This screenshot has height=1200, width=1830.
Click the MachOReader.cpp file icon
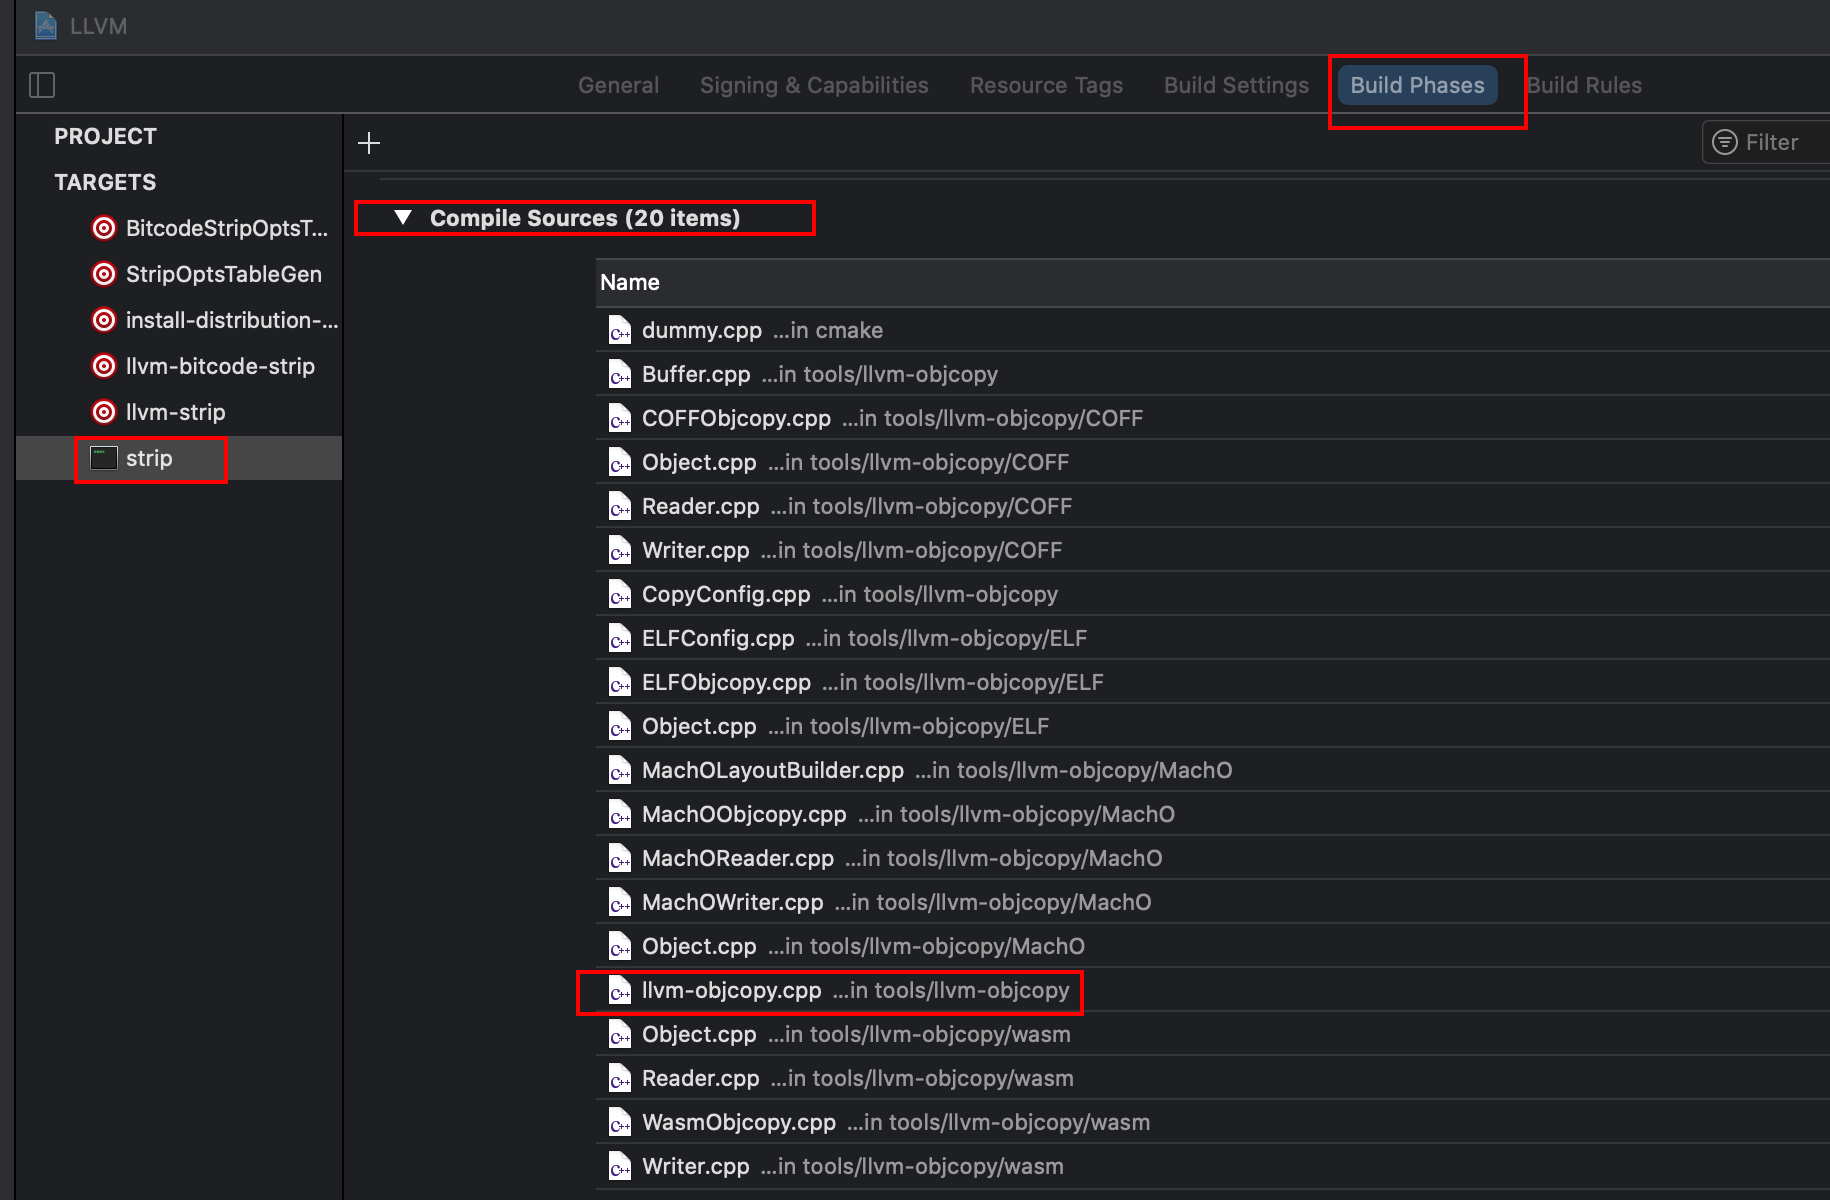pos(620,858)
